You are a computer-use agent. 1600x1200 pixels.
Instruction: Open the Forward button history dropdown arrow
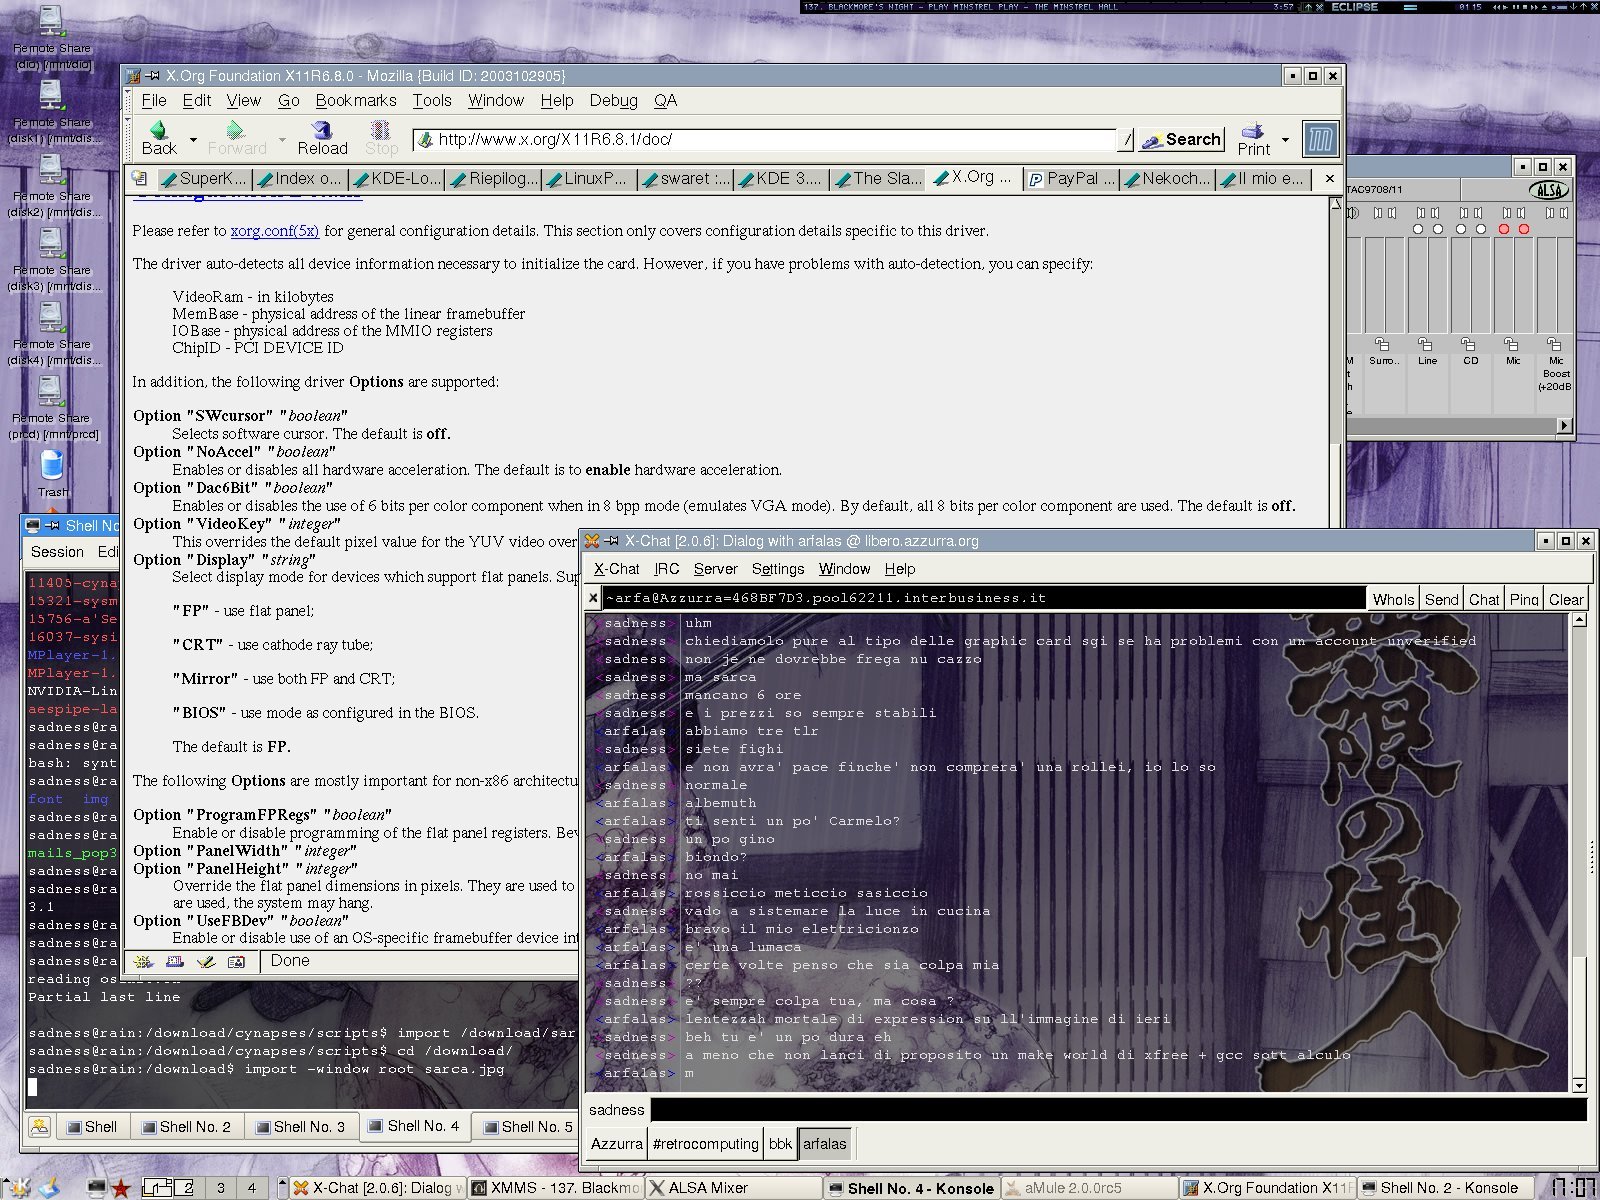(x=282, y=139)
